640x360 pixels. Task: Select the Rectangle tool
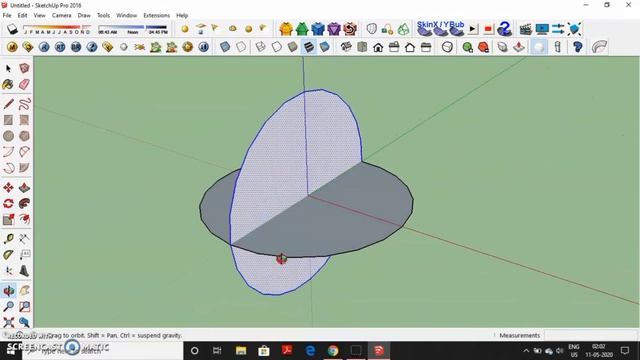[8, 120]
